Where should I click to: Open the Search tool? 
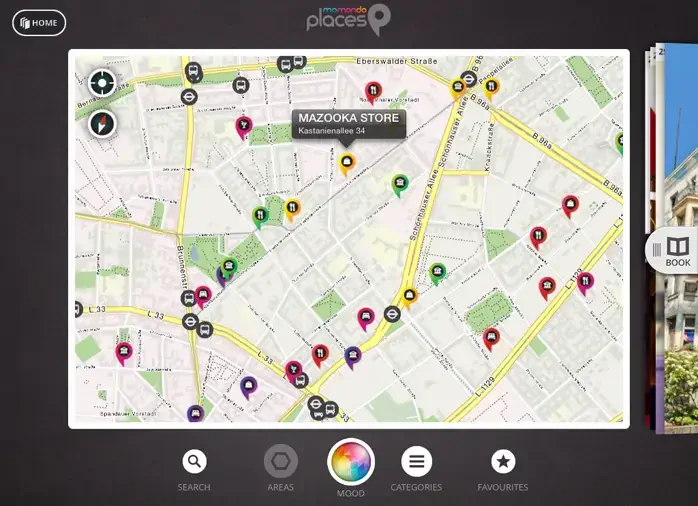coord(194,461)
